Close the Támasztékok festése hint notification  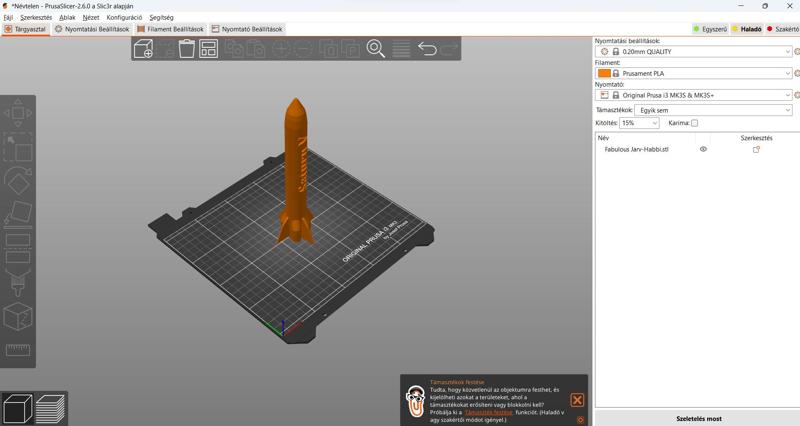tap(577, 400)
